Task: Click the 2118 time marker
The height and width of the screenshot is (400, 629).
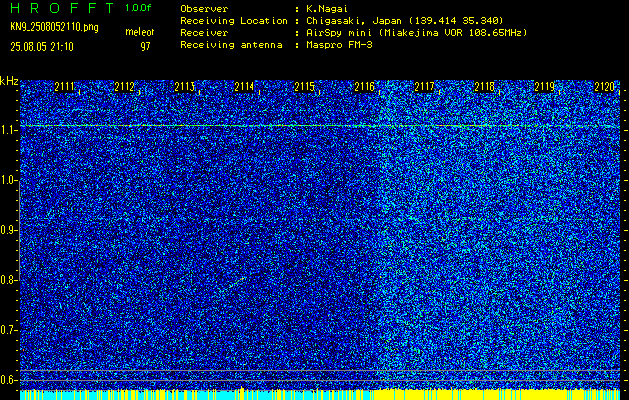Action: pos(485,87)
